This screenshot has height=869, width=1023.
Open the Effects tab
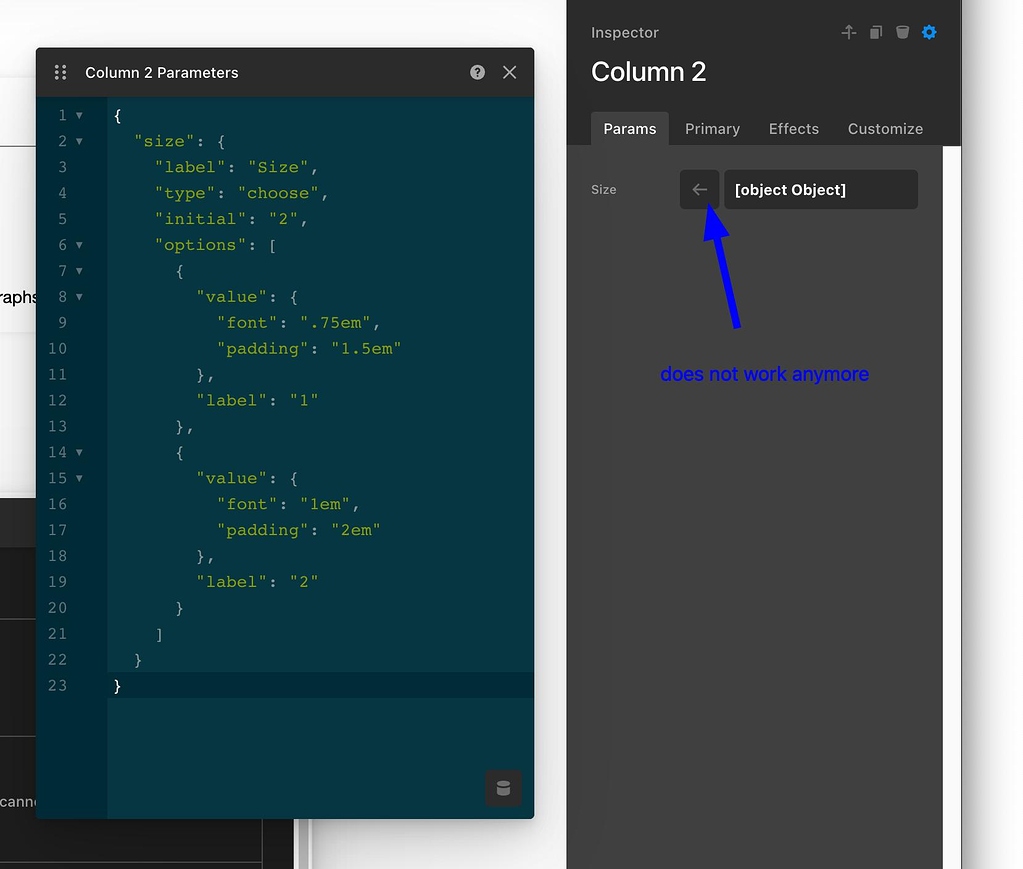pos(793,129)
